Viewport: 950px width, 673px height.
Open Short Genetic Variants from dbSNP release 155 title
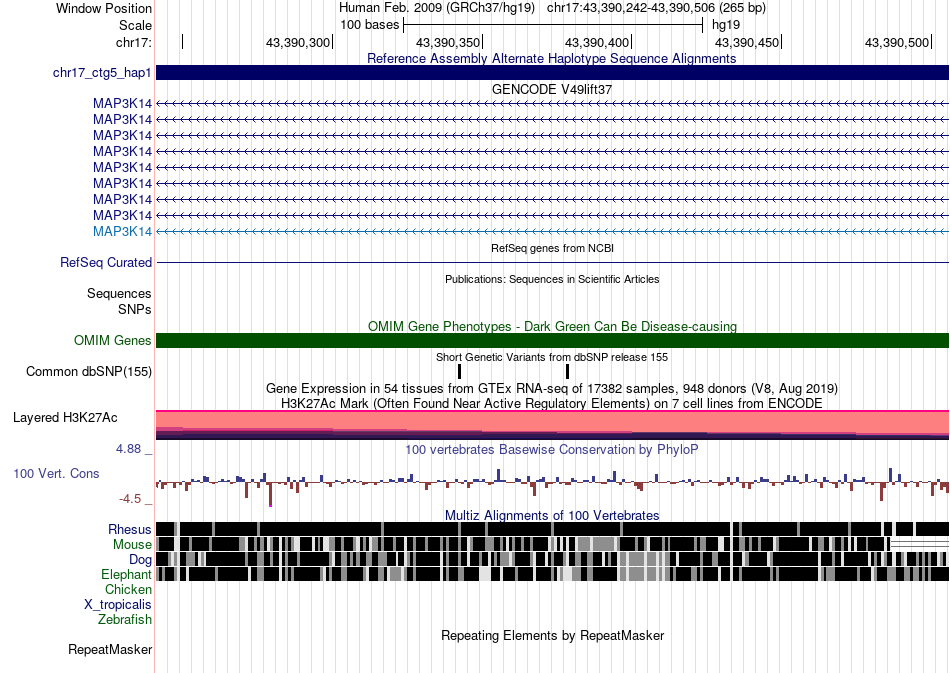tap(552, 357)
